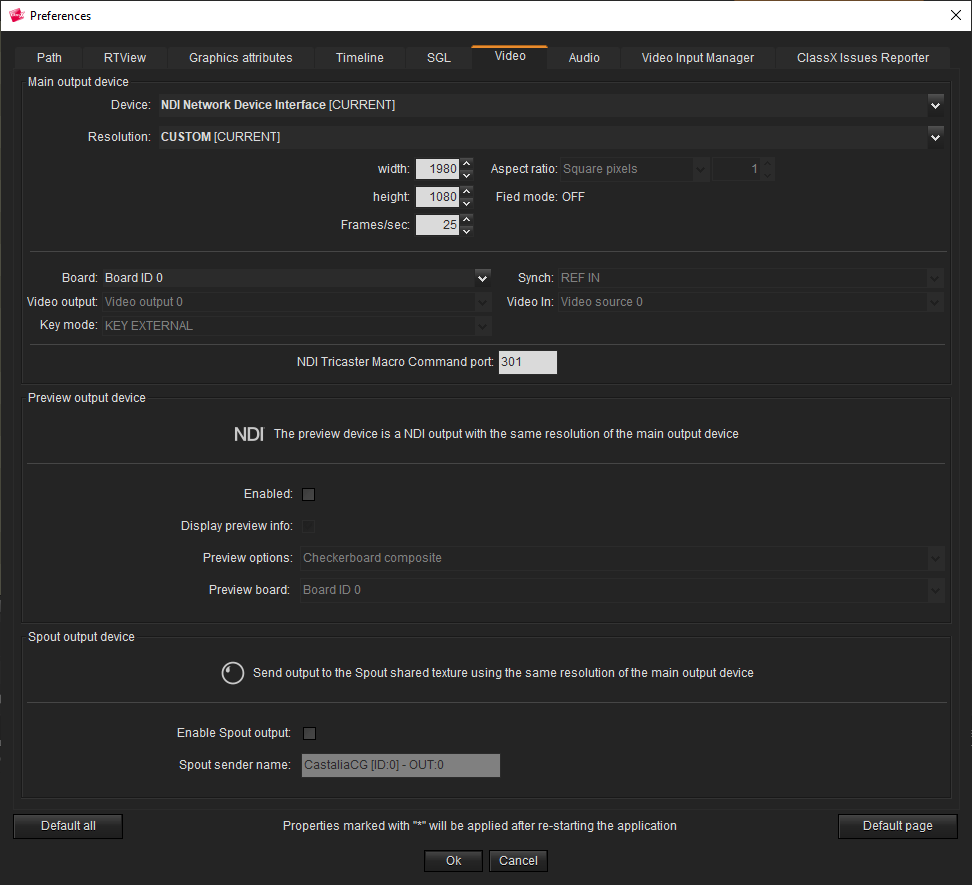Cancel the Preferences dialog
The width and height of the screenshot is (972, 885).
coord(518,861)
